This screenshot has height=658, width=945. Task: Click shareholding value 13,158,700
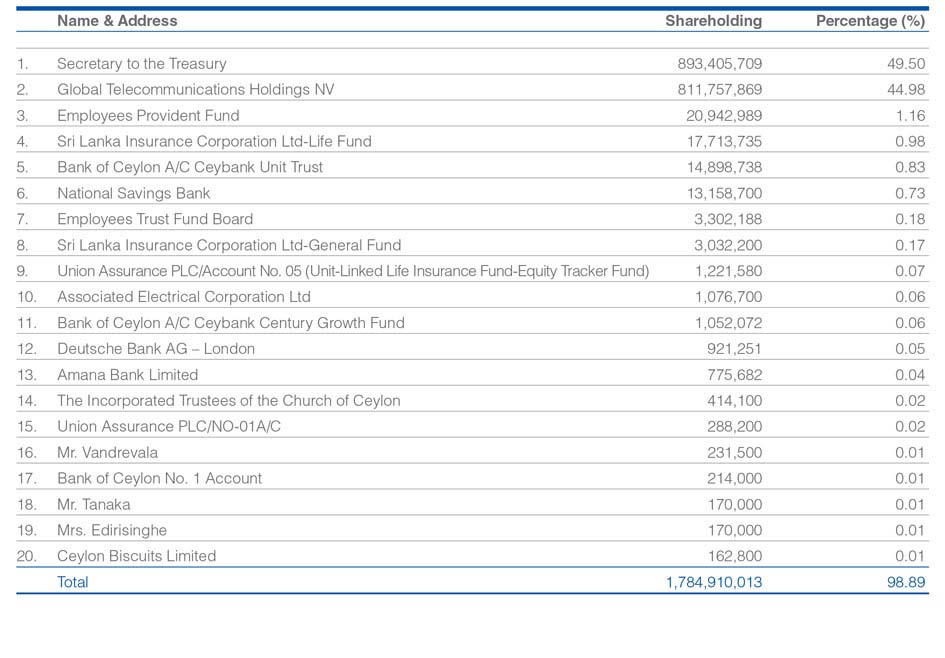pyautogui.click(x=724, y=193)
